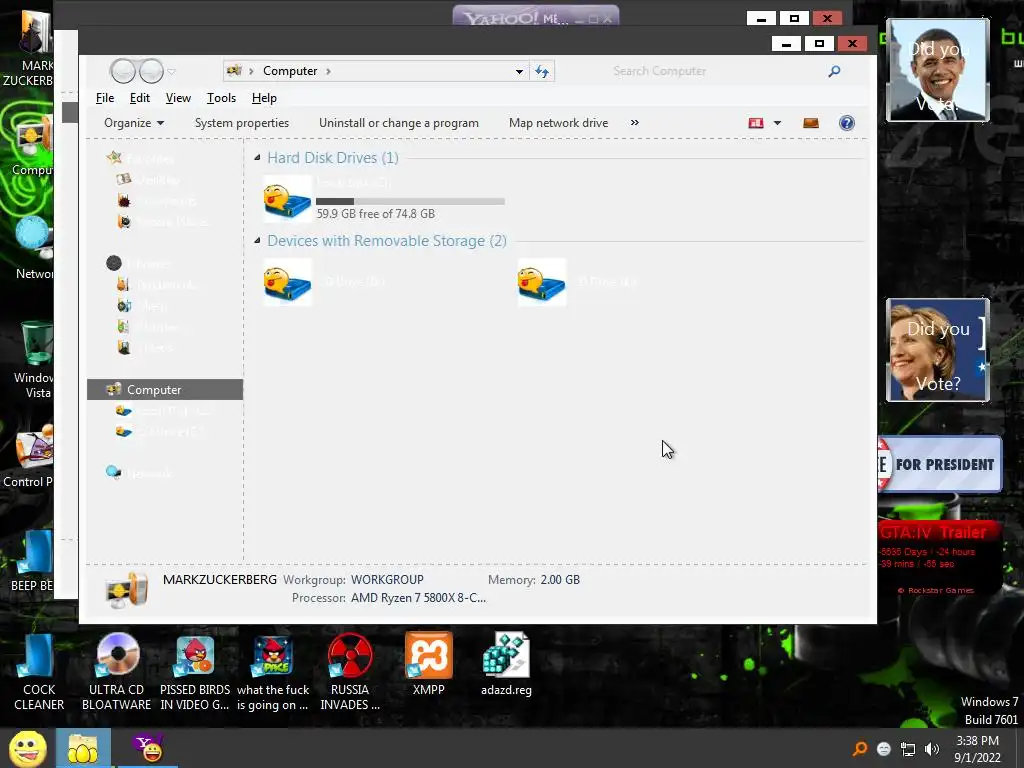The height and width of the screenshot is (768, 1024).
Task: Click the AMD Ryzen processor text
Action: pos(418,598)
